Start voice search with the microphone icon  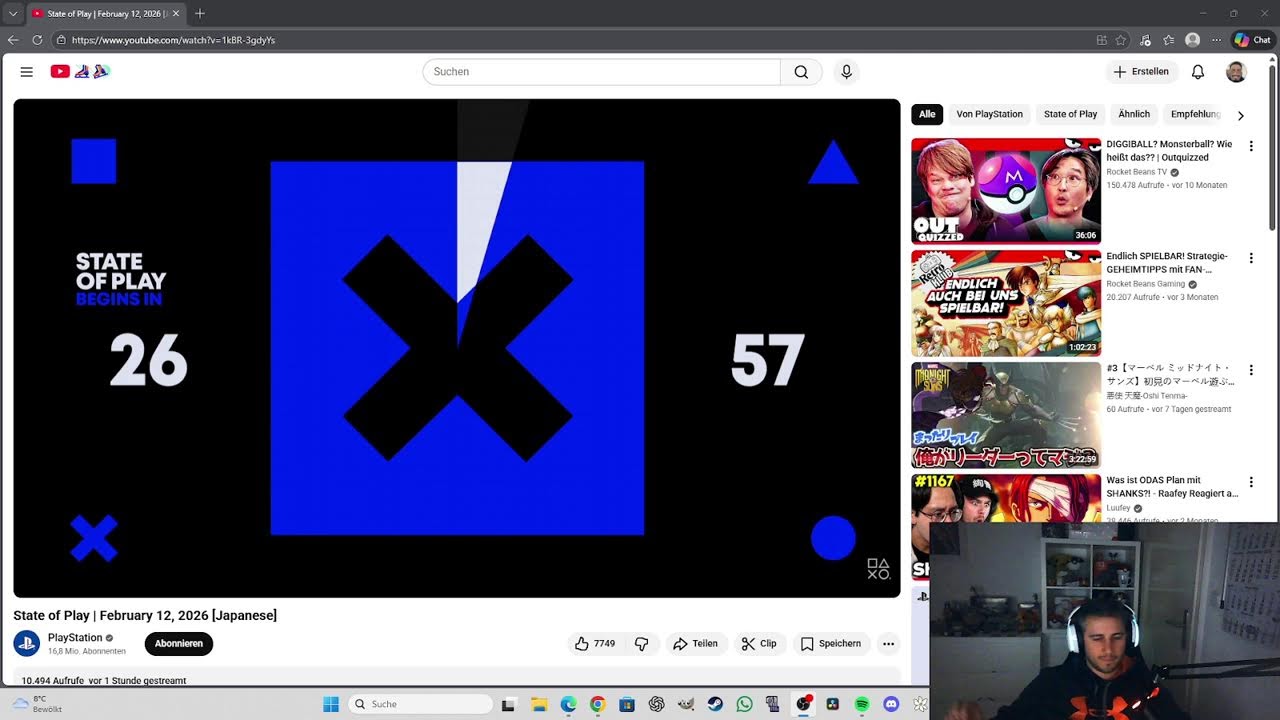click(x=846, y=72)
